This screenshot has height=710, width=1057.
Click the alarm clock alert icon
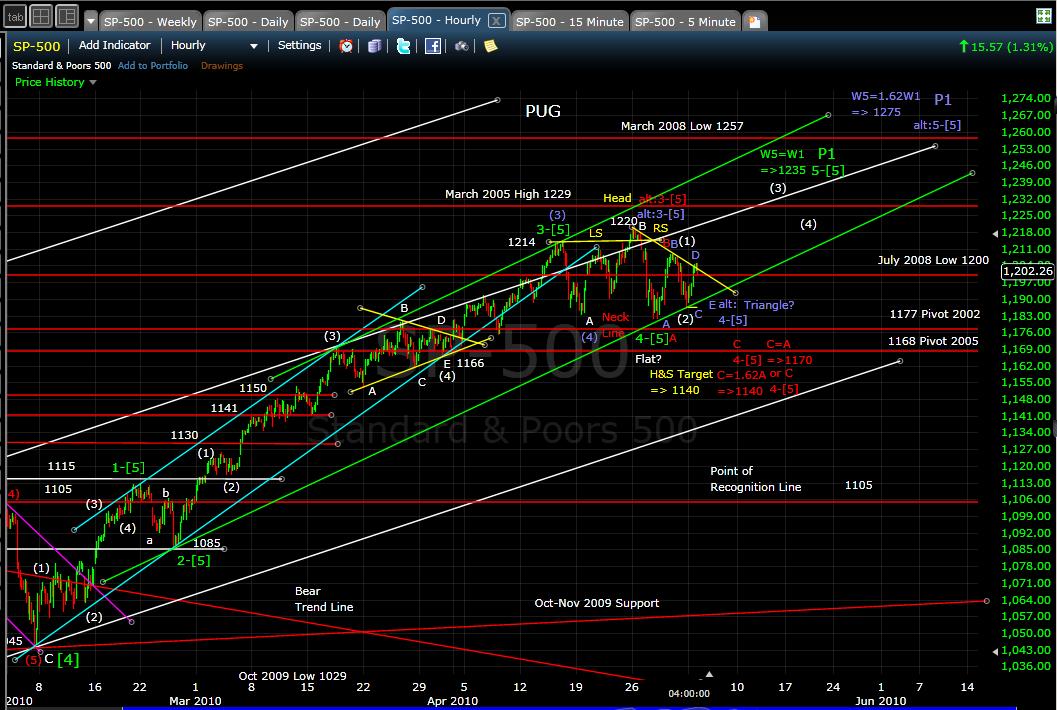346,46
